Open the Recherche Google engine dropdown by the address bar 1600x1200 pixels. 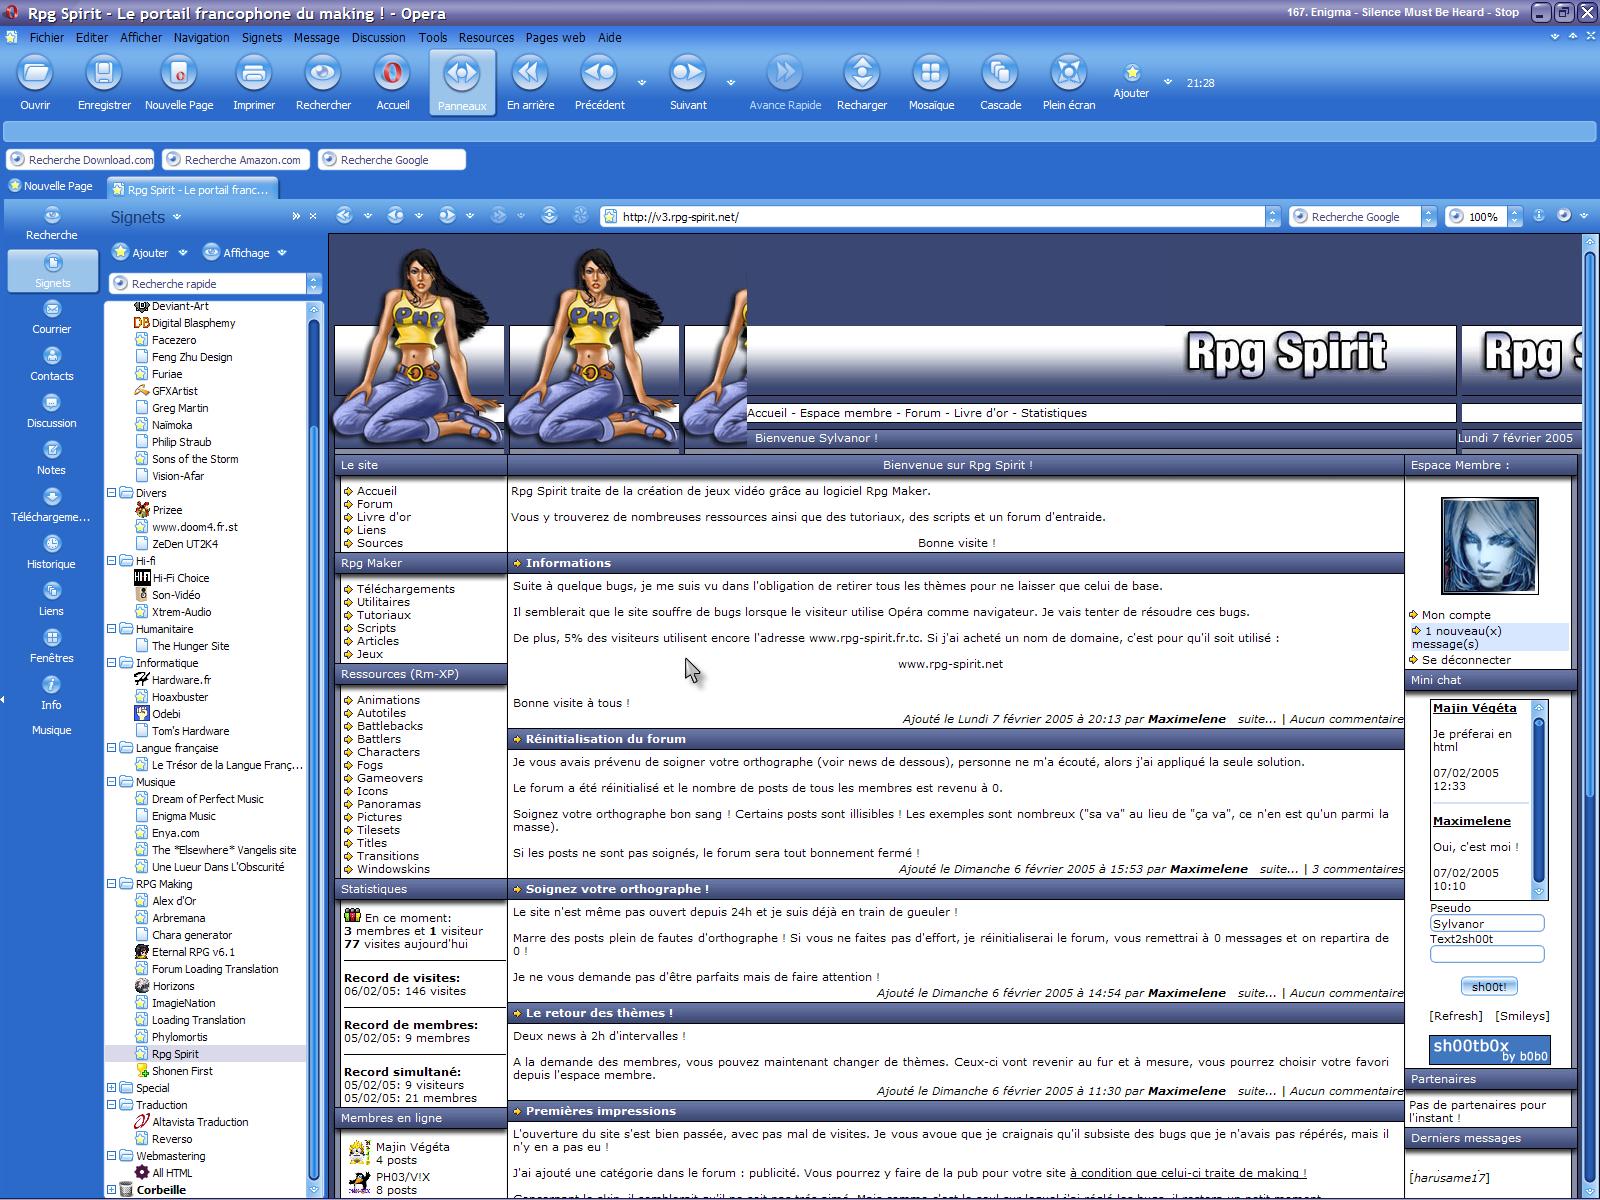1429,216
